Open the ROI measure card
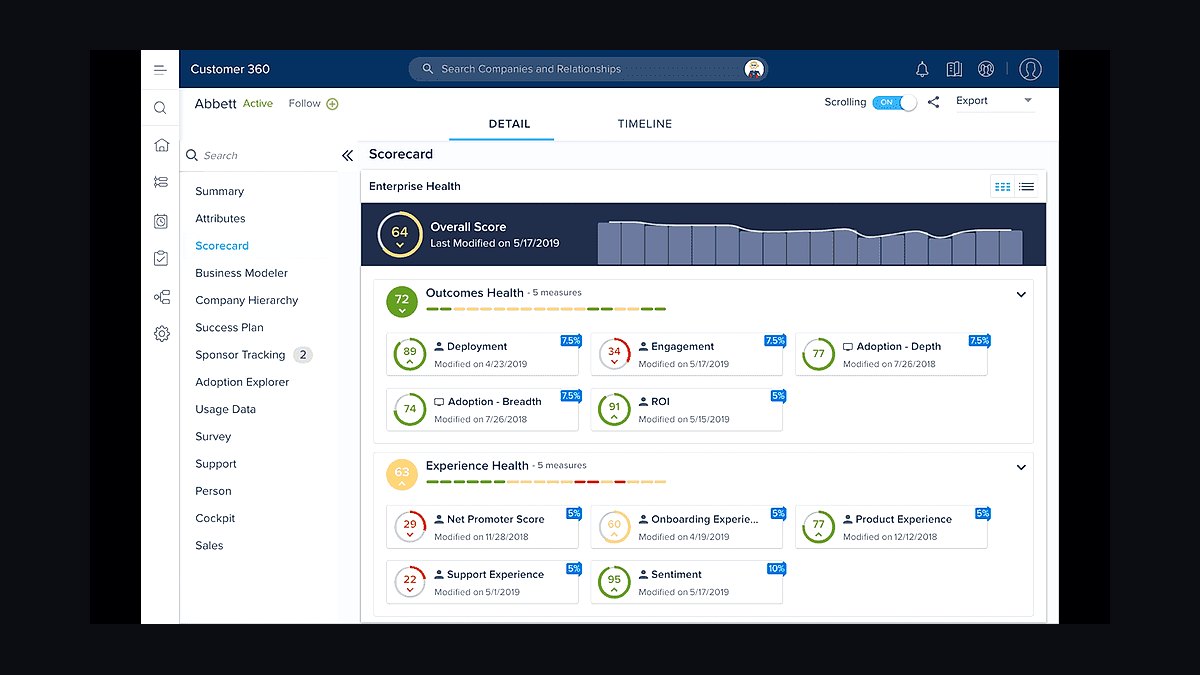This screenshot has width=1200, height=675. (686, 409)
